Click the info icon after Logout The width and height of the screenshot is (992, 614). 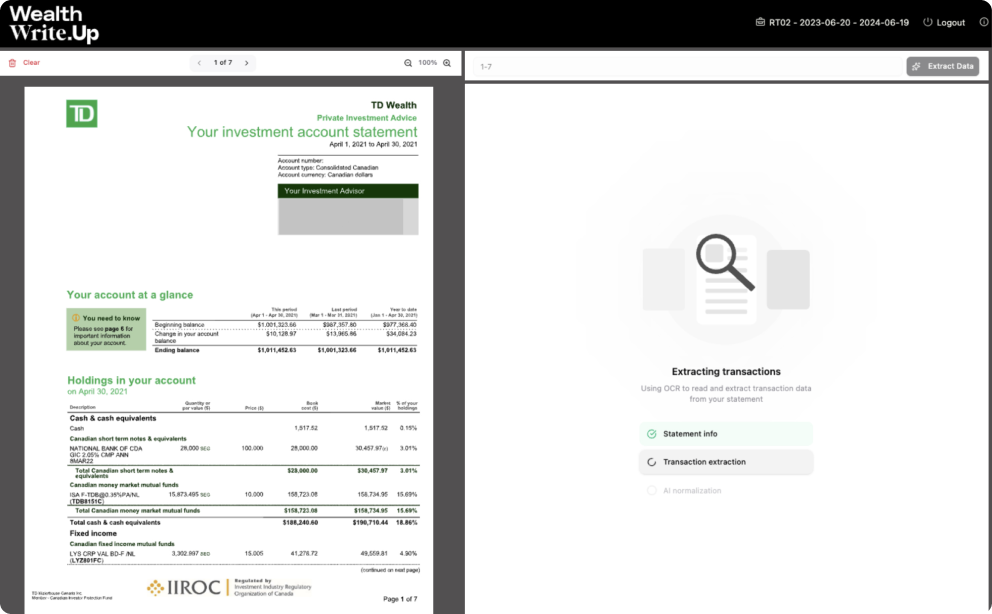(984, 22)
